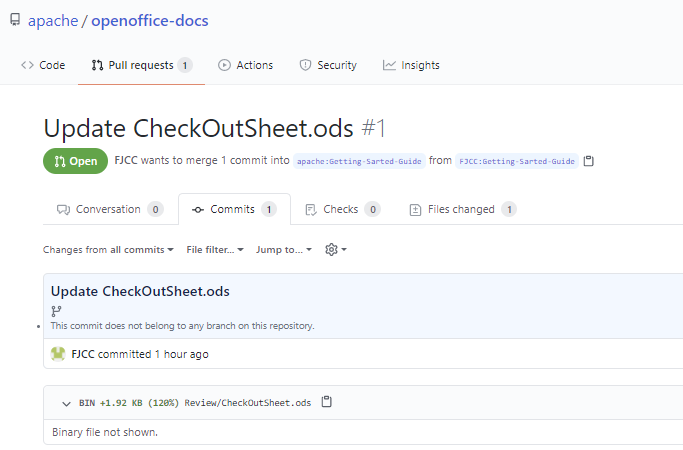Click the Insights graph icon

coord(389,65)
